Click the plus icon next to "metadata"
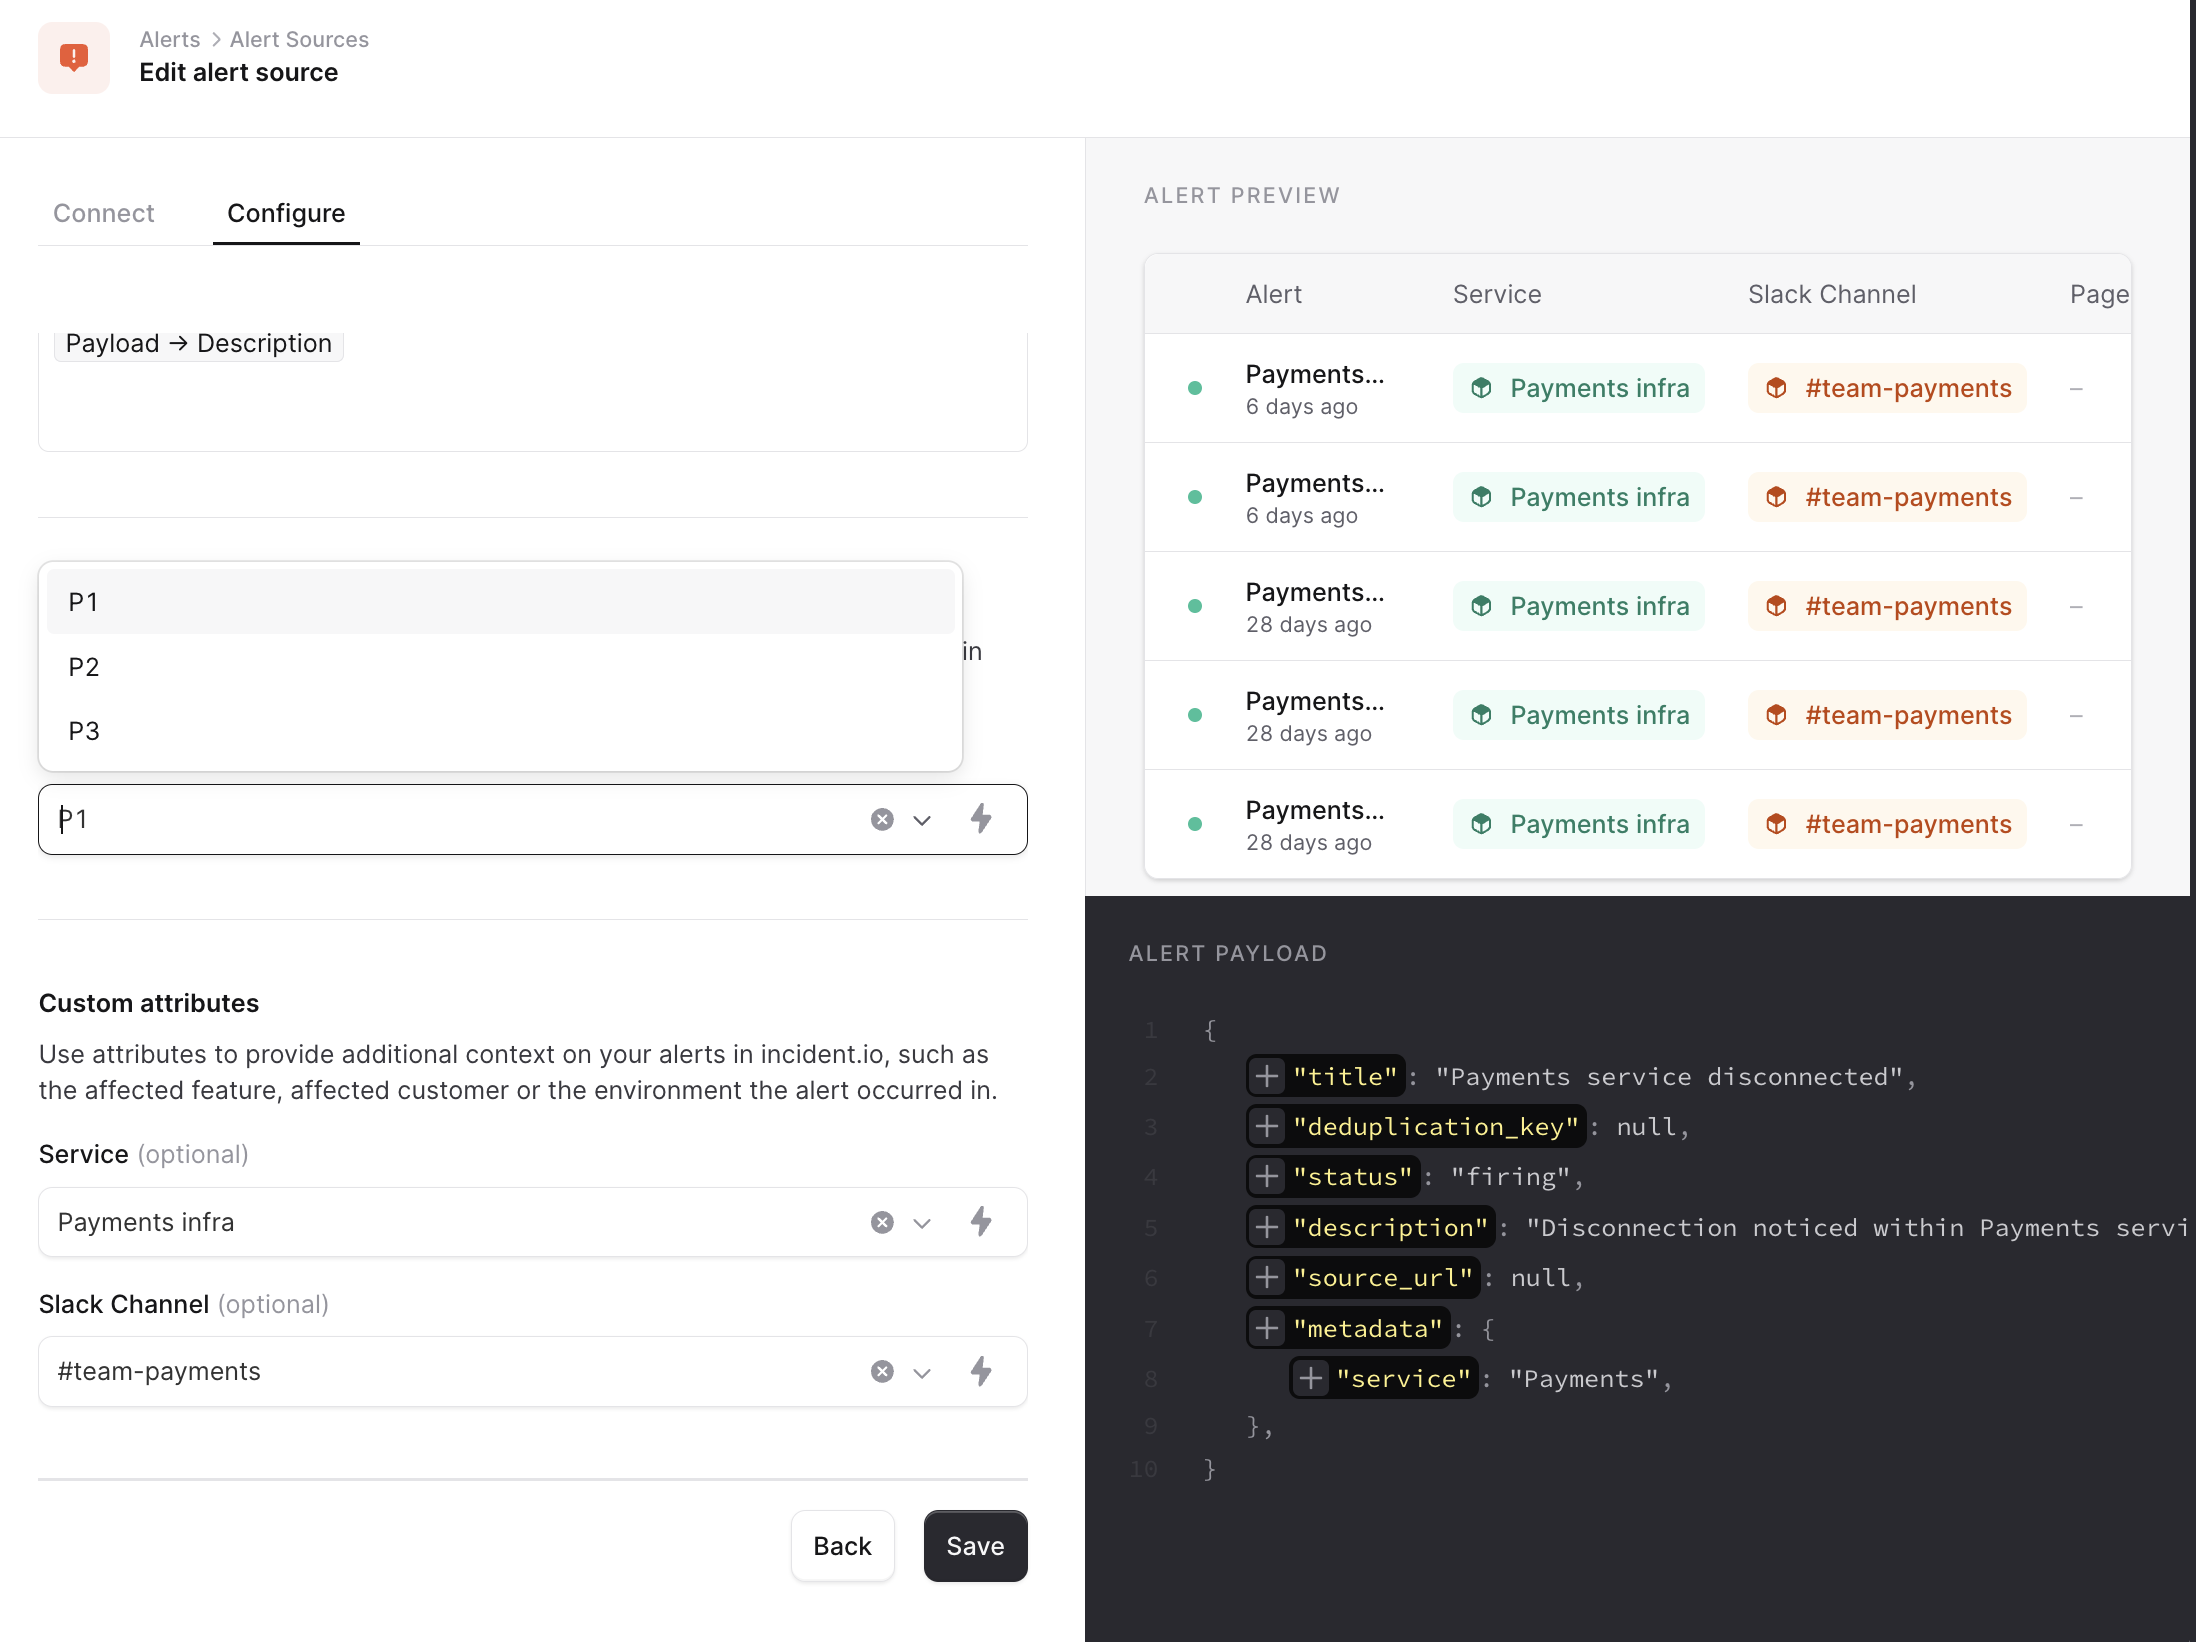This screenshot has height=1642, width=2196. coord(1267,1328)
